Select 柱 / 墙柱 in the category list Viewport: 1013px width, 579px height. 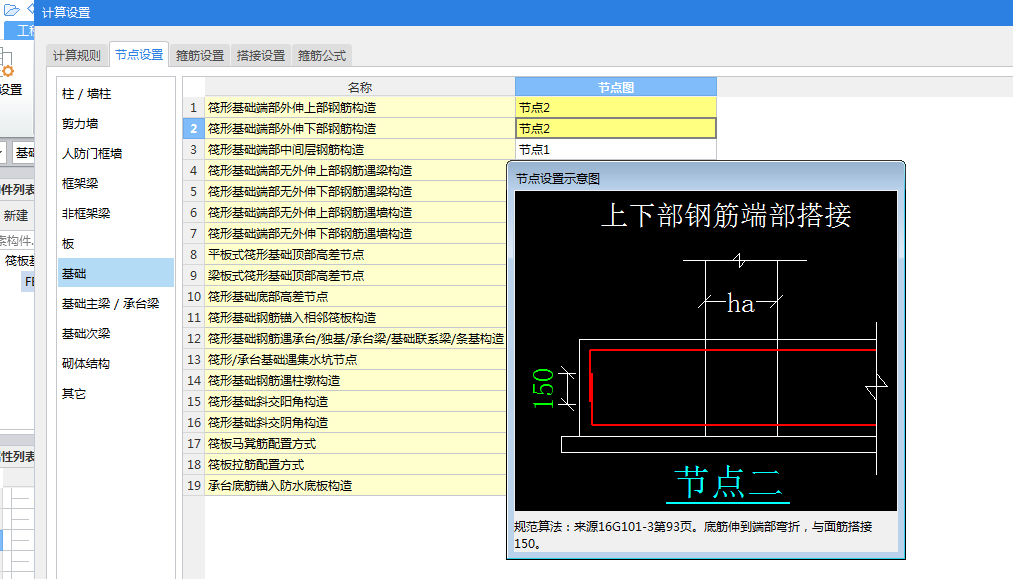point(116,94)
